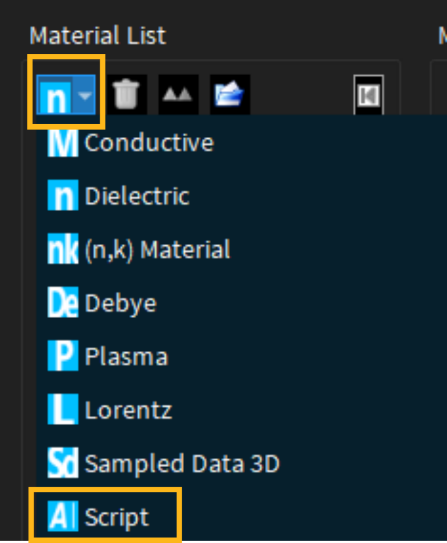Click the trash delete material icon
This screenshot has width=447, height=543.
[126, 94]
